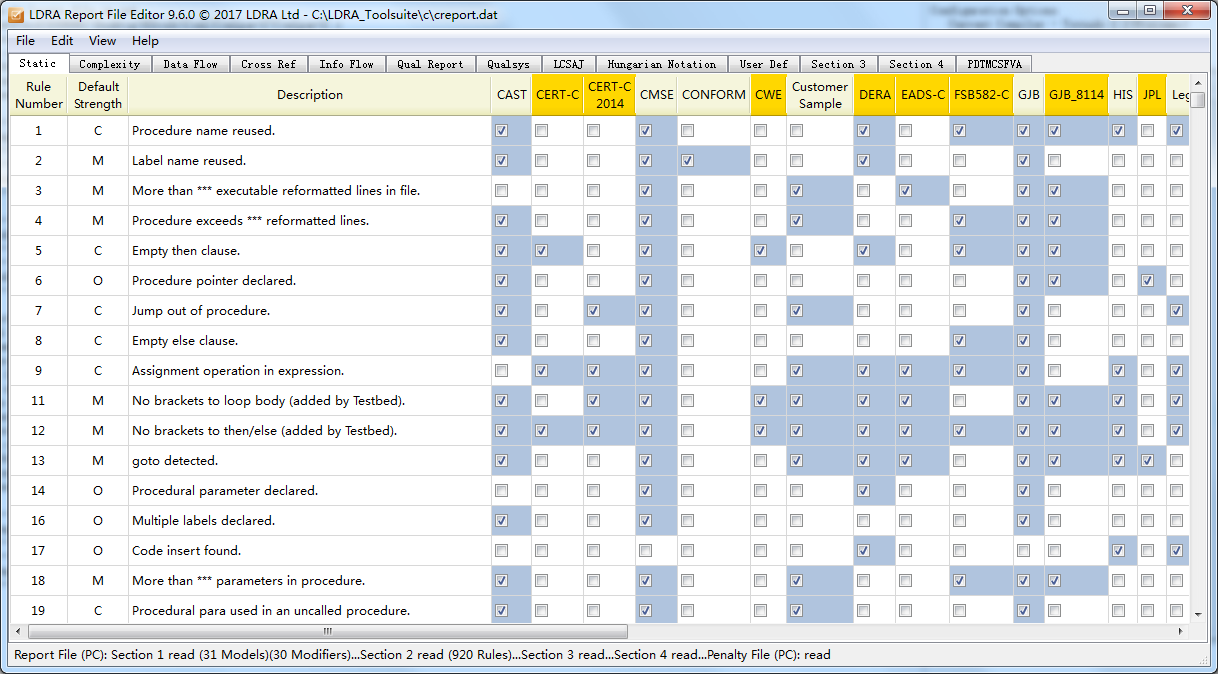Screen dimensions: 1218x674
Task: Toggle GJB_8114 checkbox for rule 12
Action: (1053, 431)
